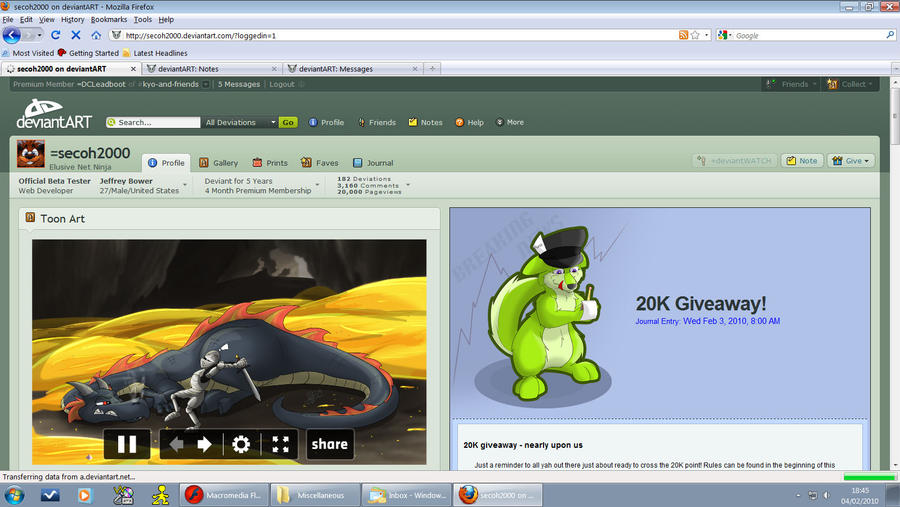
Task: Switch to Inbox window in taskbar
Action: 408,494
